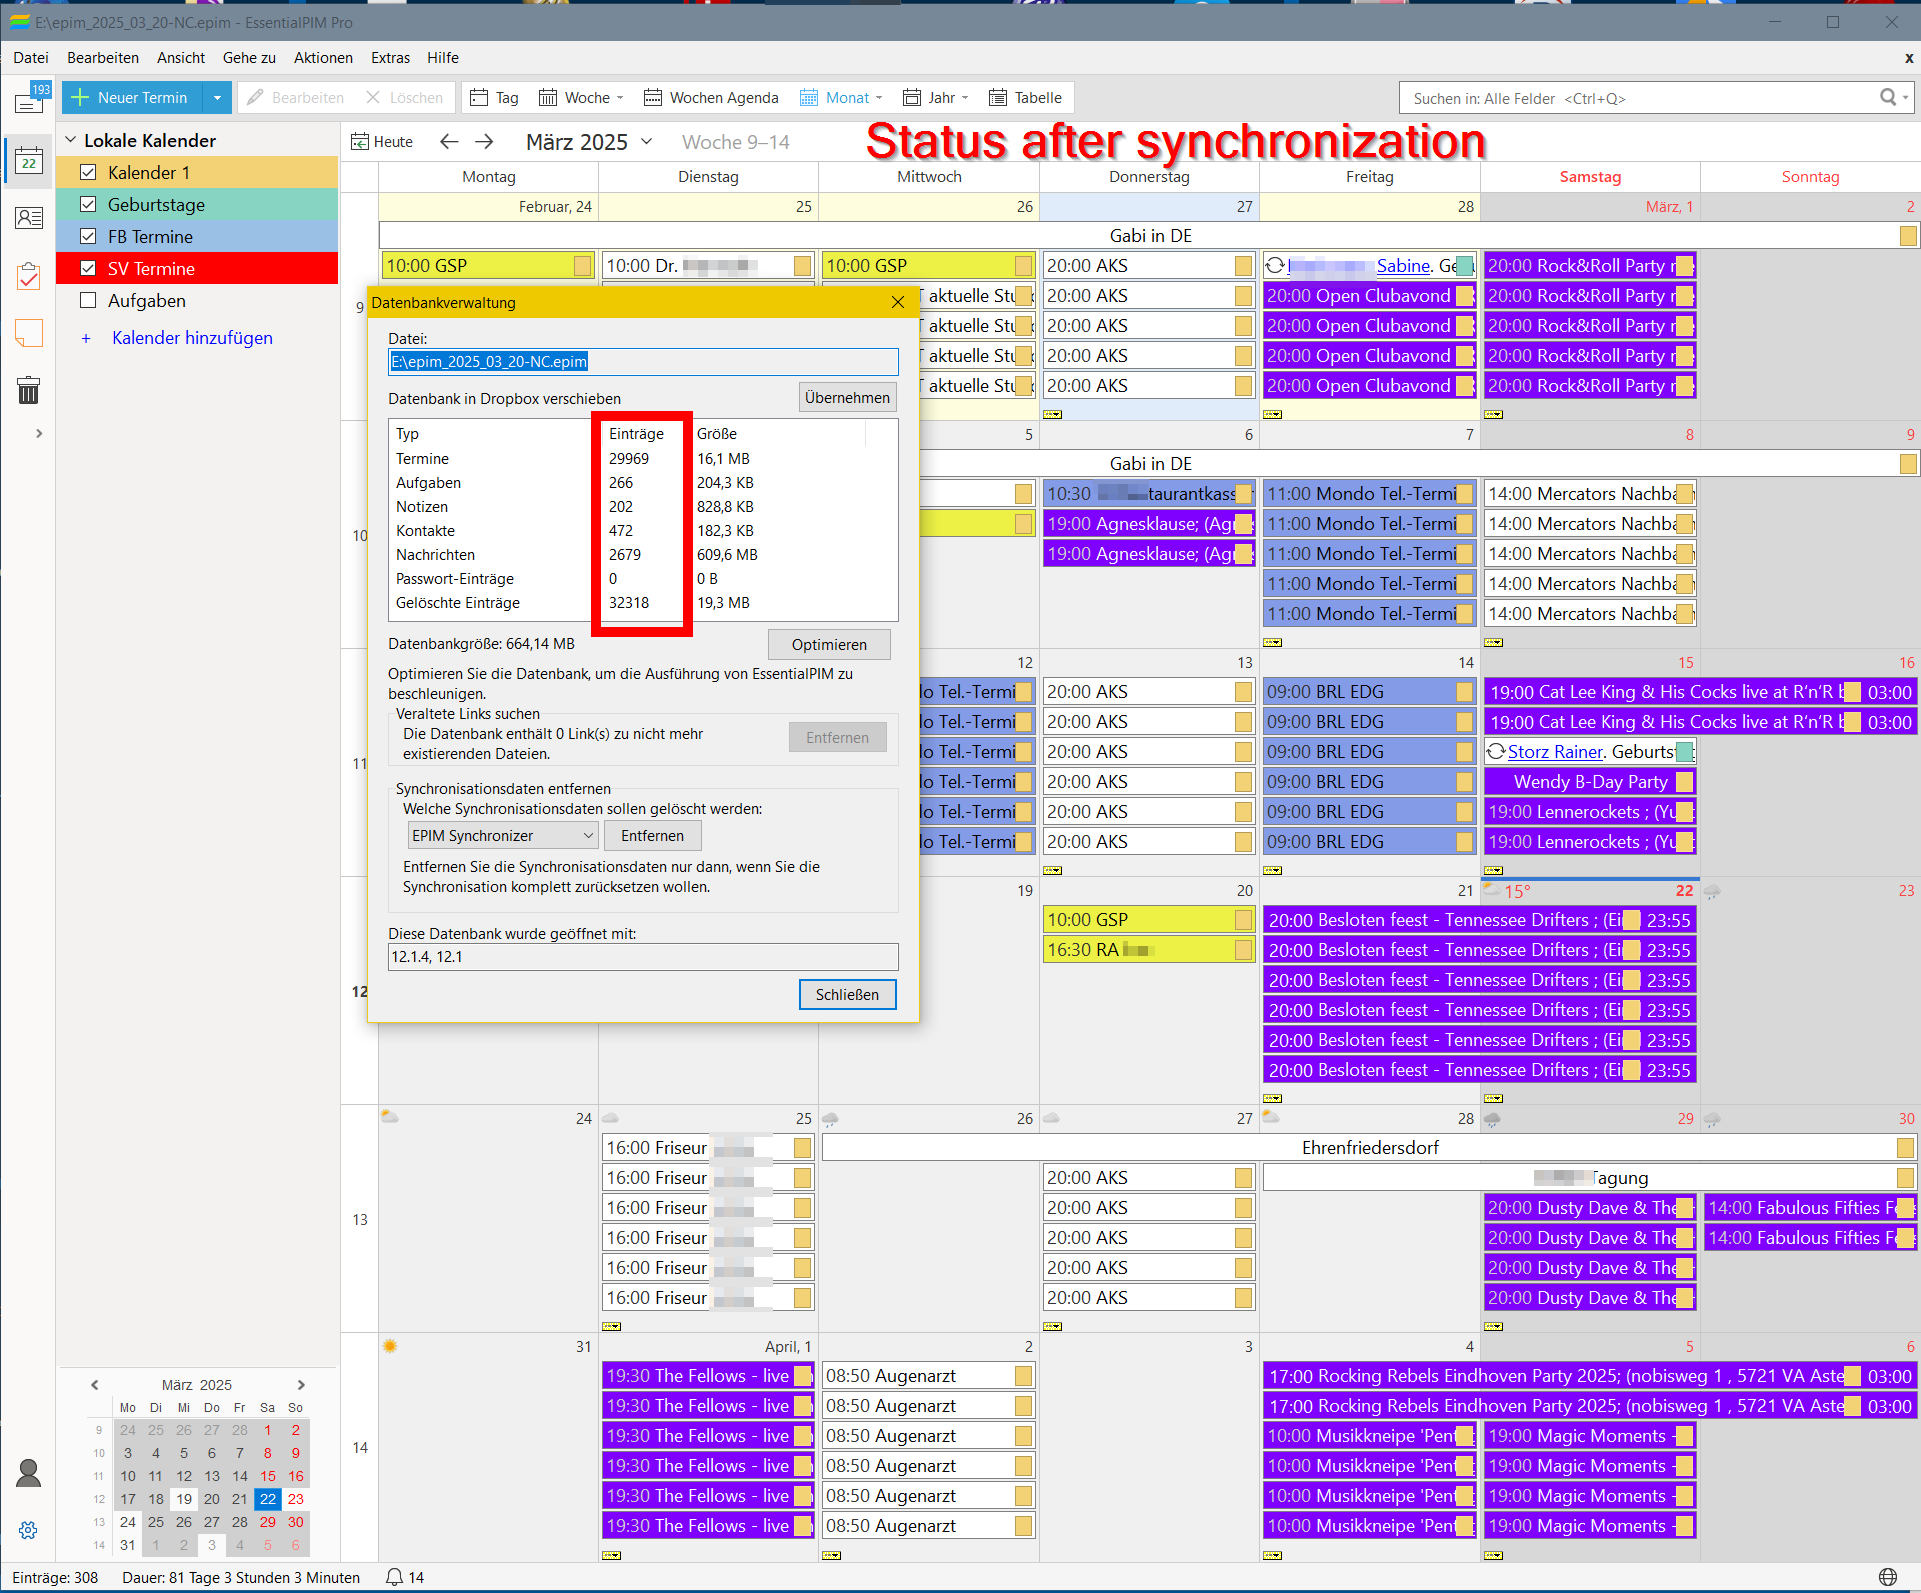Viewport: 1921px width, 1593px height.
Task: Open the Extras menu
Action: (x=390, y=58)
